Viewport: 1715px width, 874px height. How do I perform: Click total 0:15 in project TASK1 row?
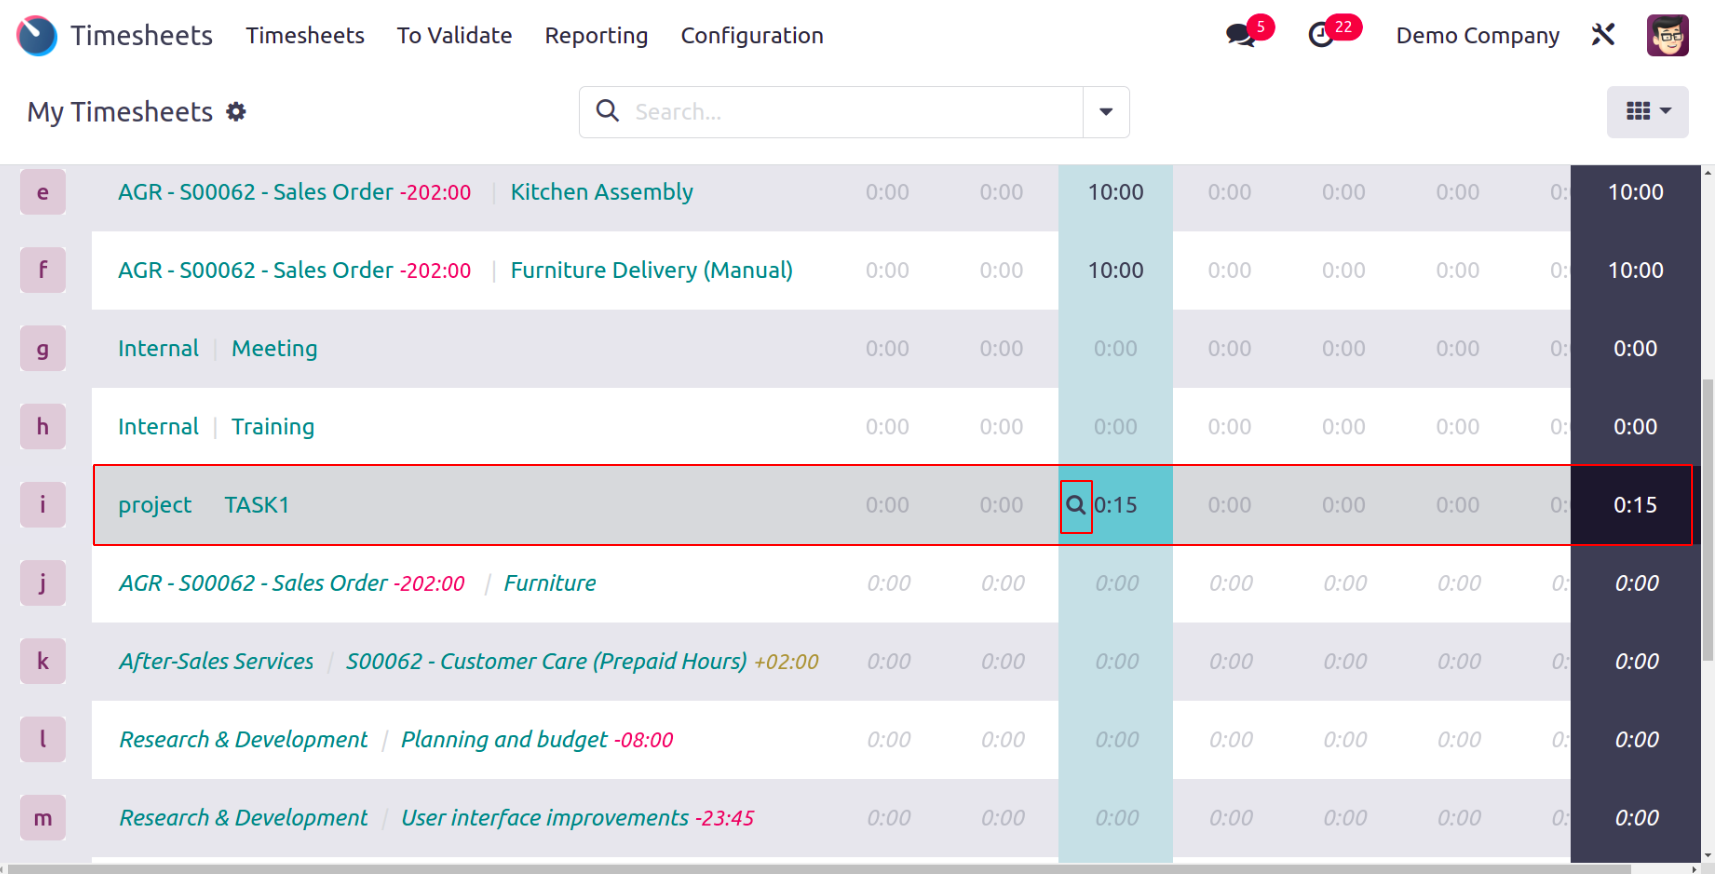click(1635, 505)
